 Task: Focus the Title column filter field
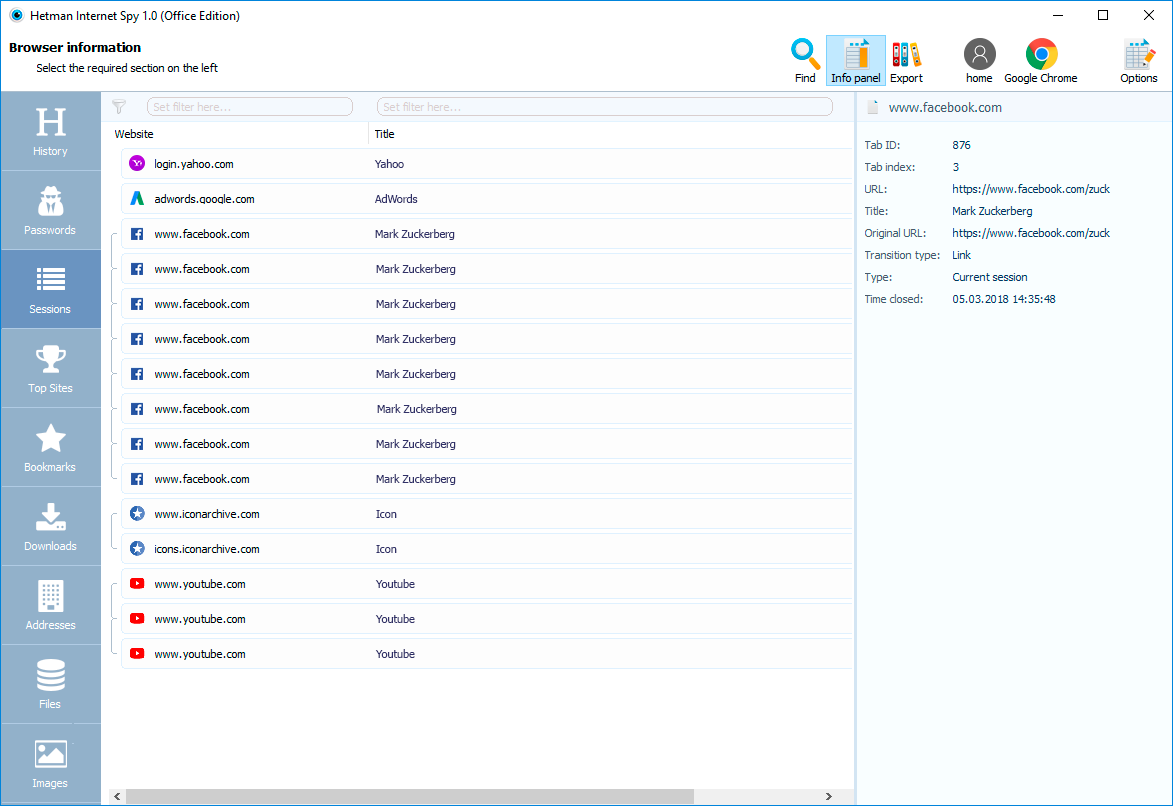point(604,107)
